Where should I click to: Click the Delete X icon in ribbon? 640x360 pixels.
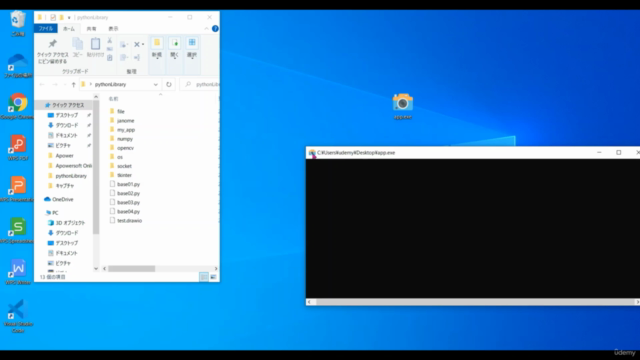click(138, 44)
